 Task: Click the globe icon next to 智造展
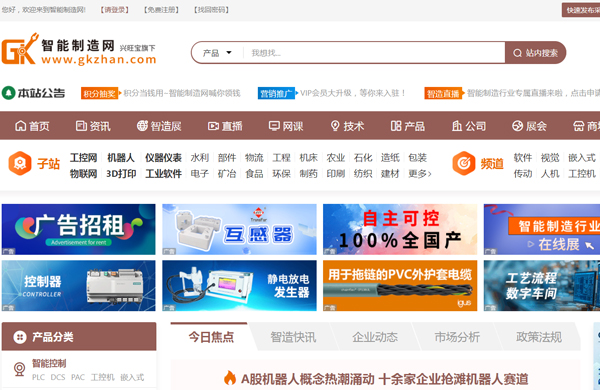pos(142,126)
